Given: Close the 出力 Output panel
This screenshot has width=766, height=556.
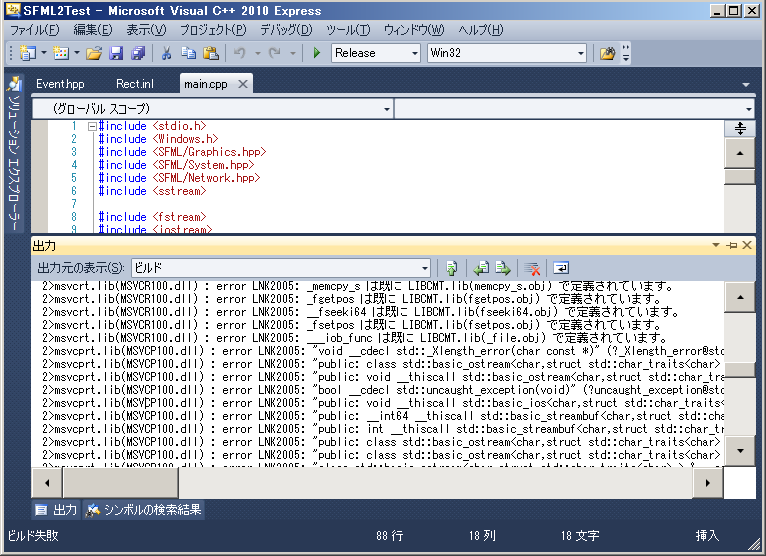Looking at the screenshot, I should [x=747, y=245].
